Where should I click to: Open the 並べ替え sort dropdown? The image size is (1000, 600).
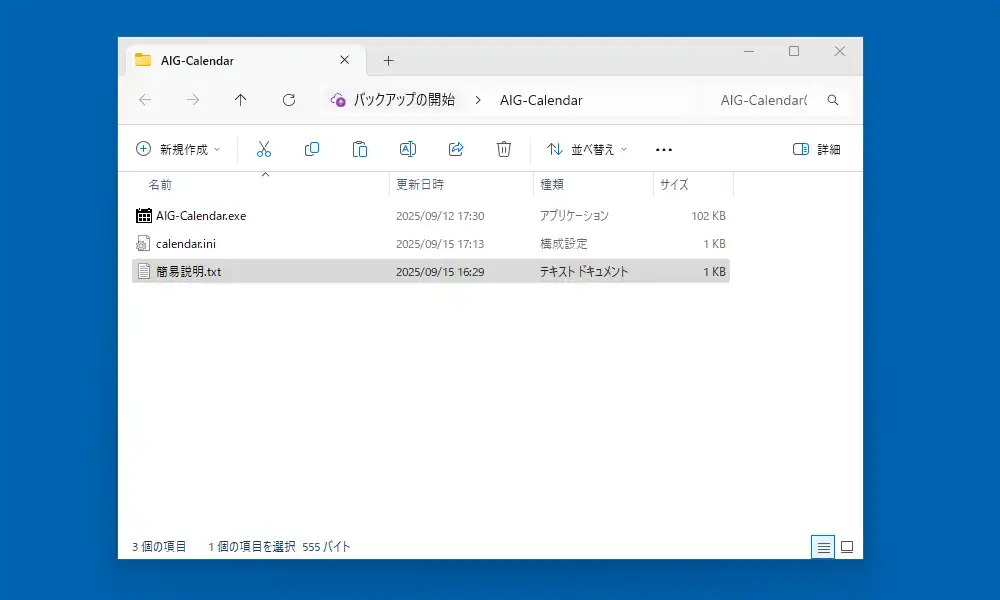tap(587, 149)
